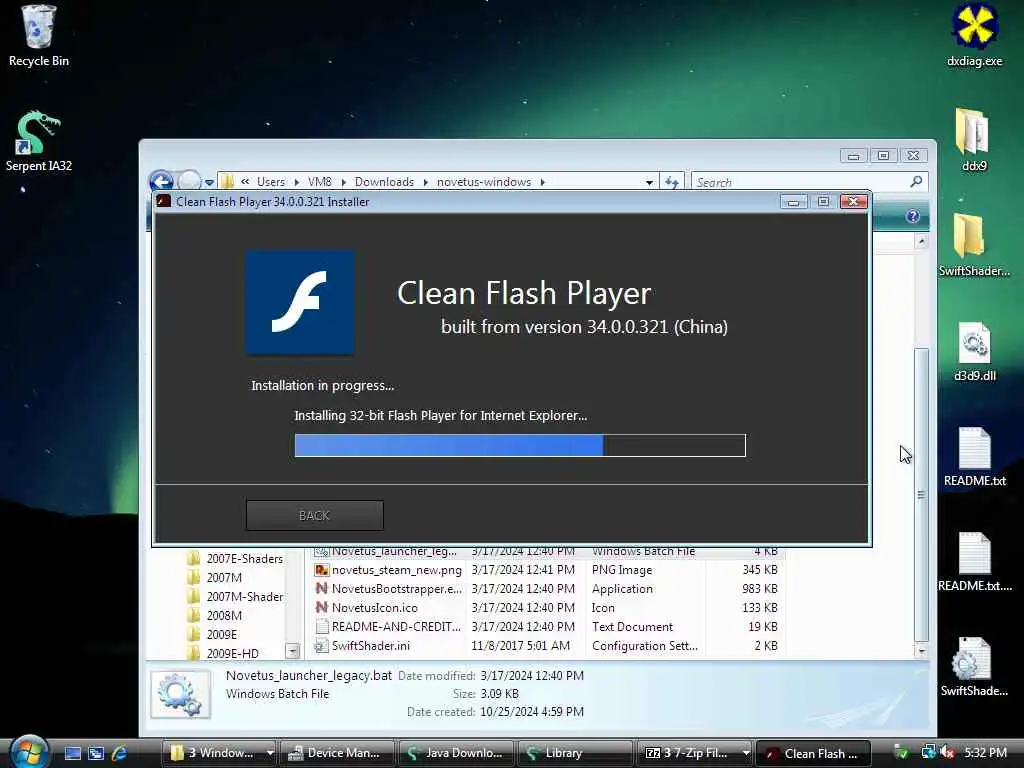This screenshot has height=768, width=1024.
Task: Click Switch between windows quick launch icon
Action: click(96, 753)
